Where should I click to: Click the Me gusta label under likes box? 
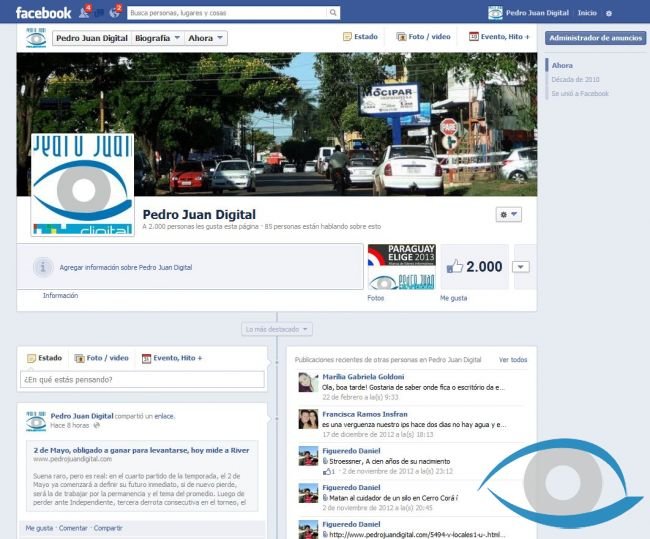click(x=454, y=298)
